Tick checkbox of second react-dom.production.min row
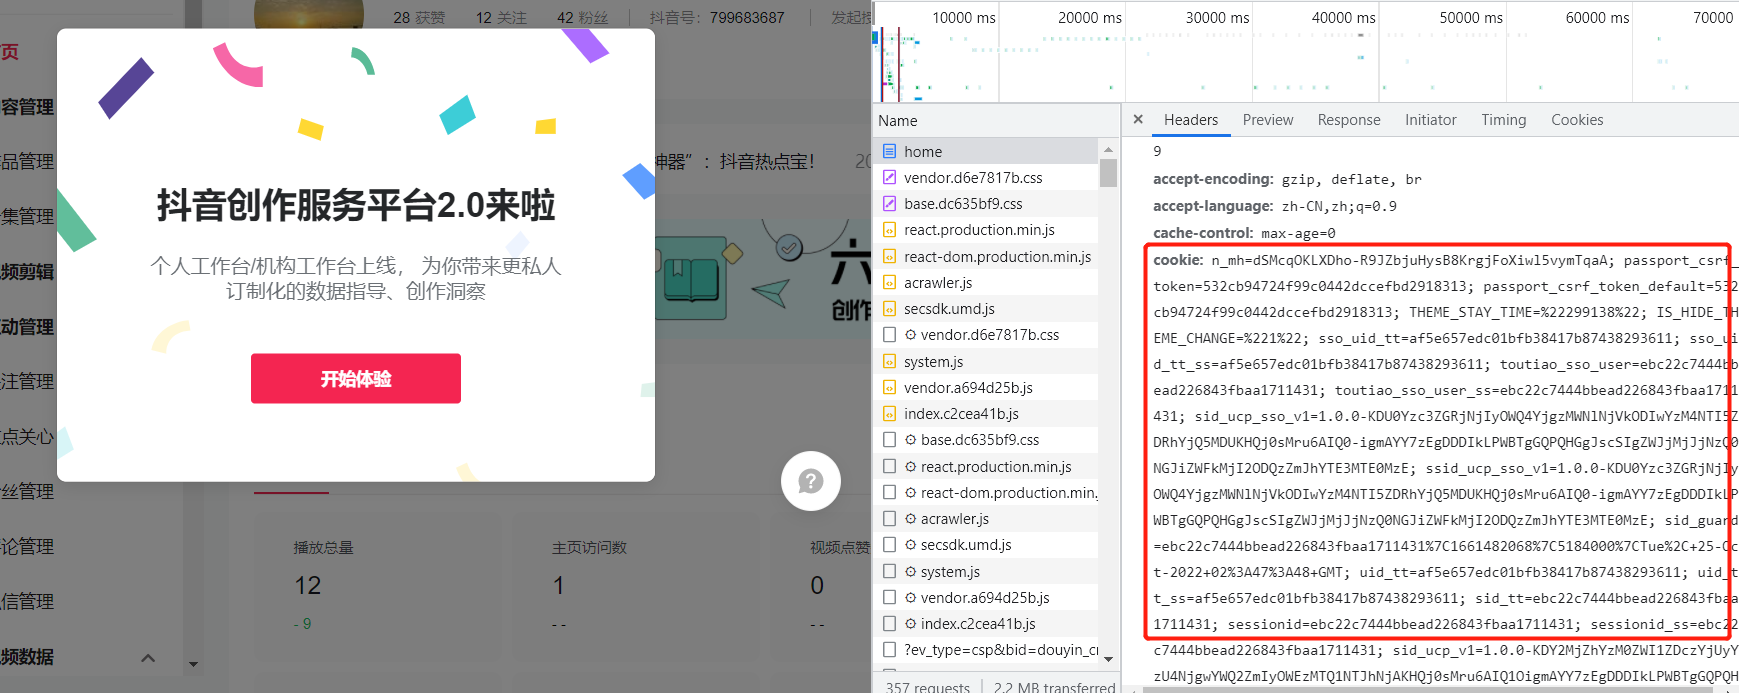Image resolution: width=1739 pixels, height=693 pixels. [889, 492]
